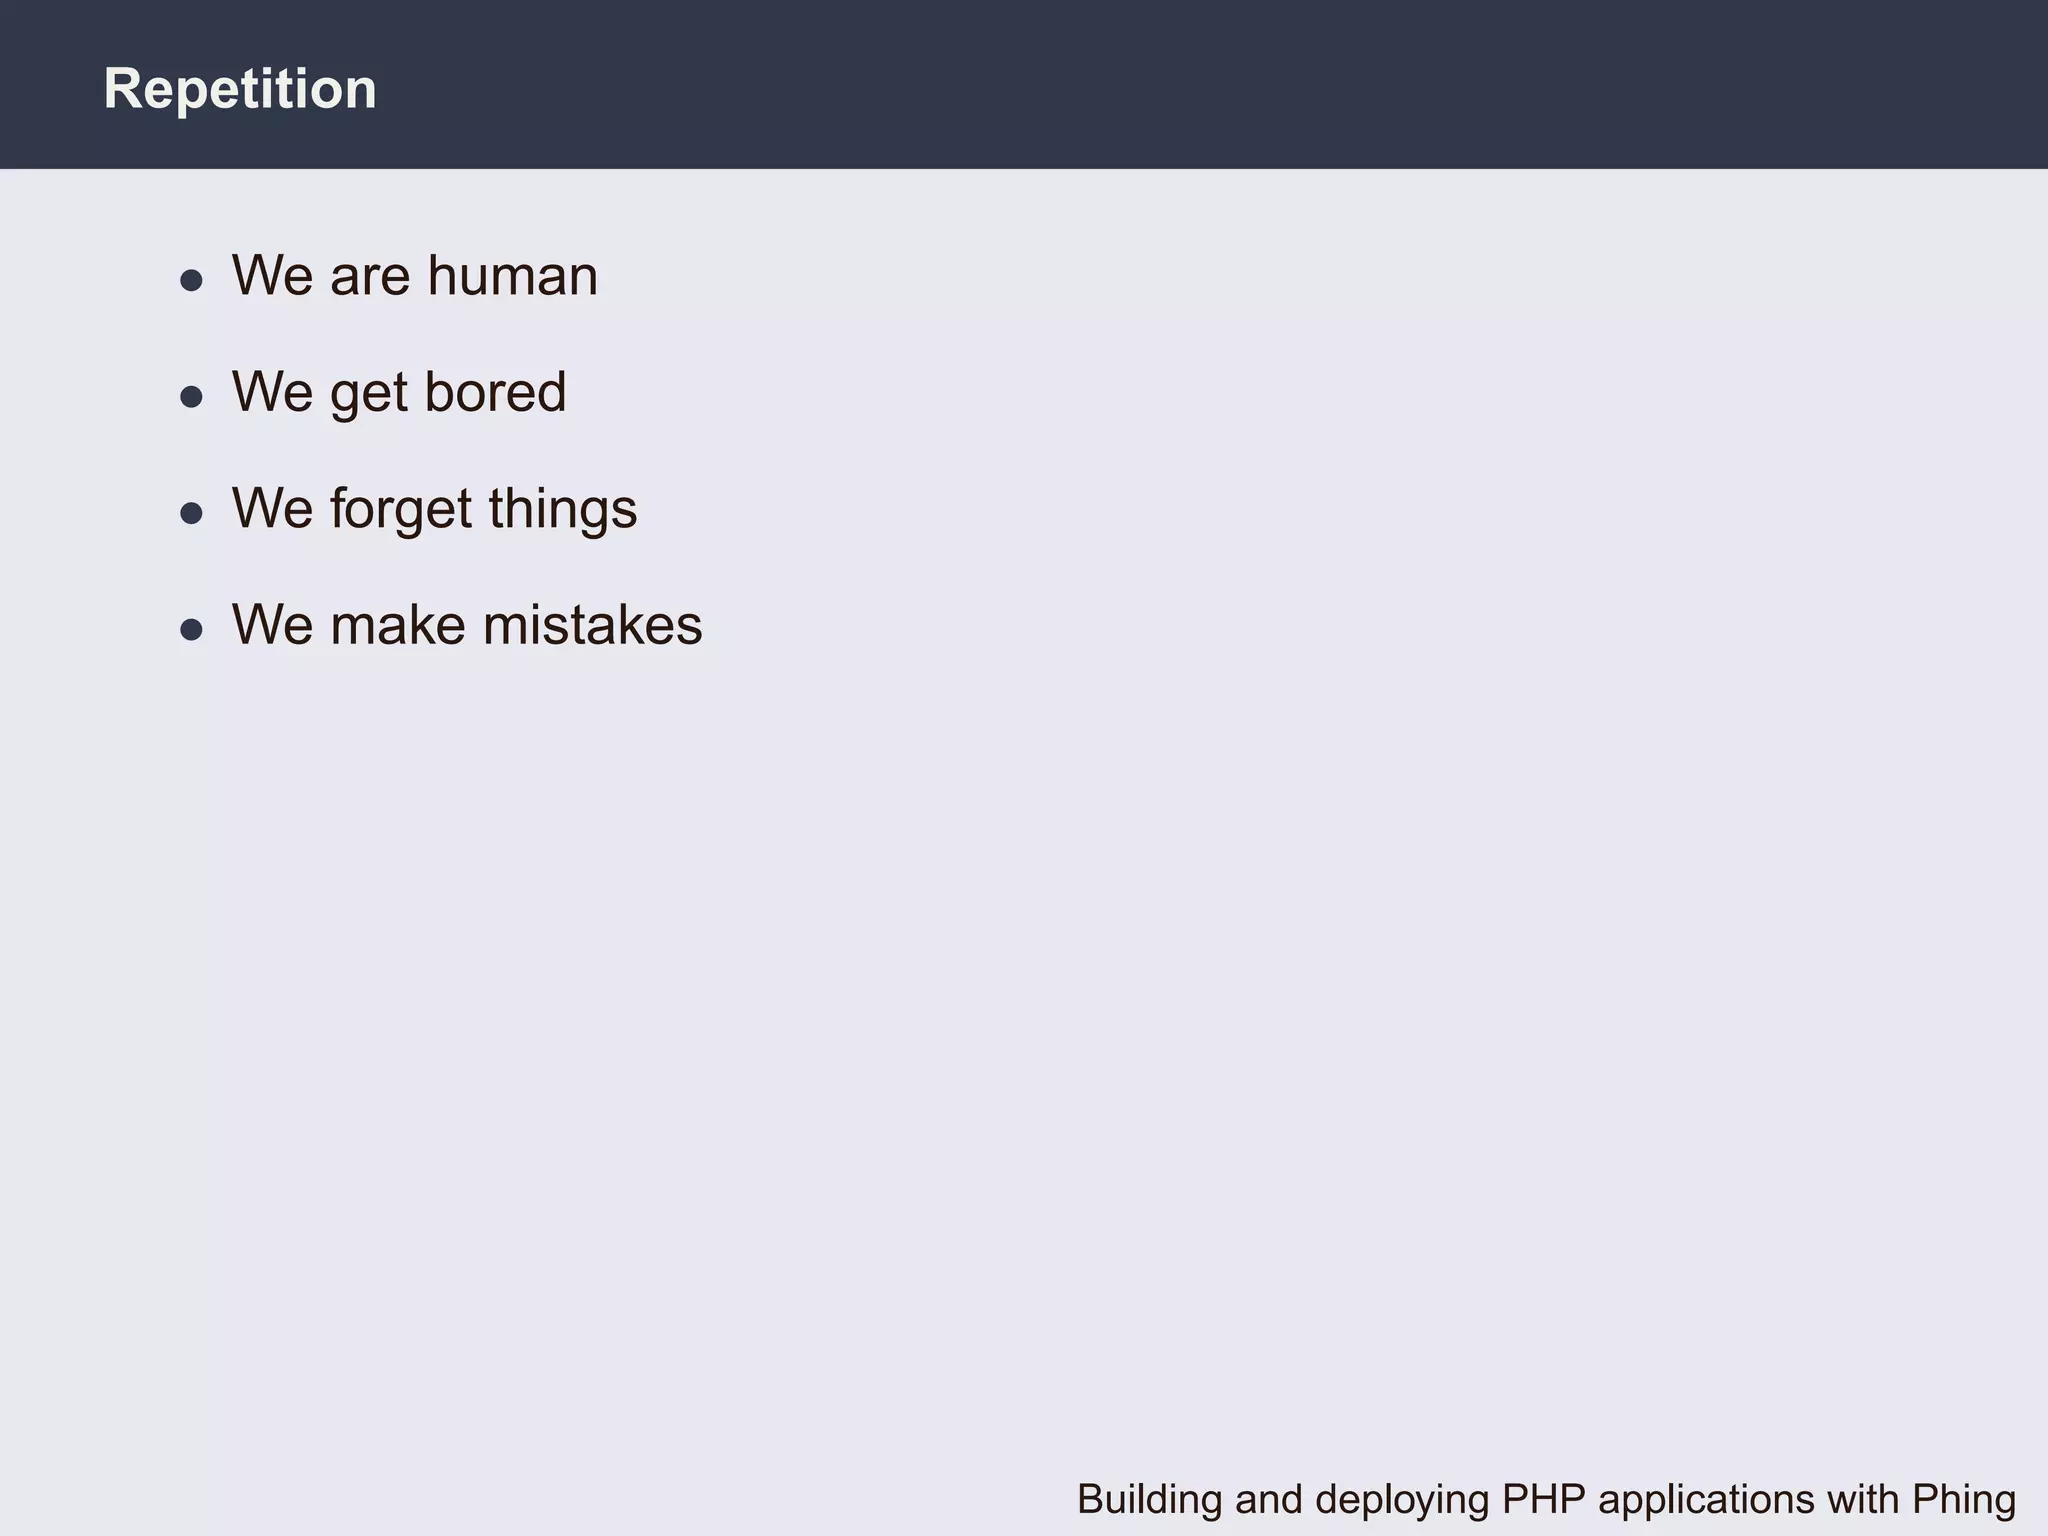Click the bullet dot before 'We are human'
The image size is (2048, 1536).
tap(191, 280)
